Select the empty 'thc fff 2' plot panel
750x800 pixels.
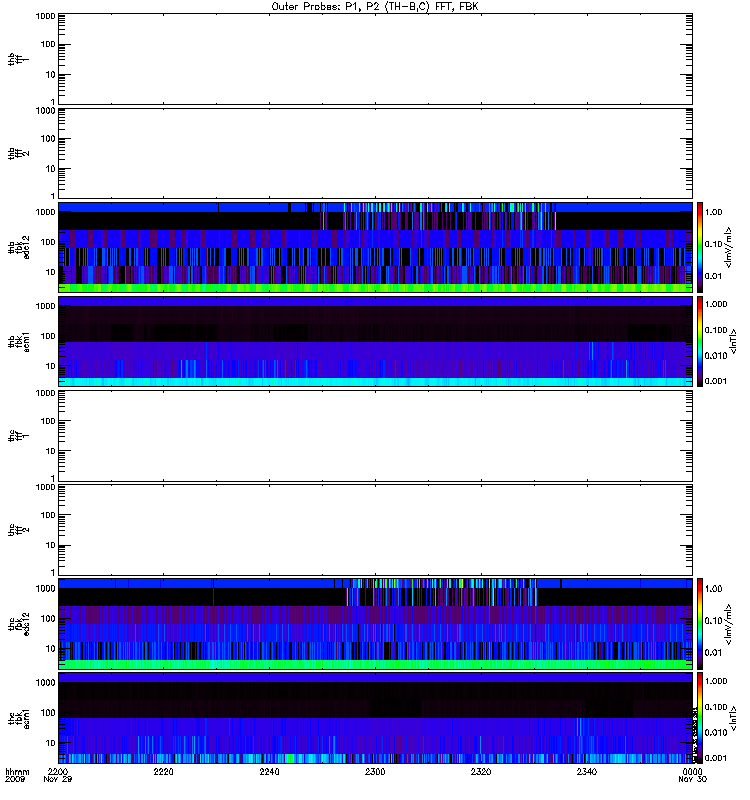pyautogui.click(x=375, y=530)
